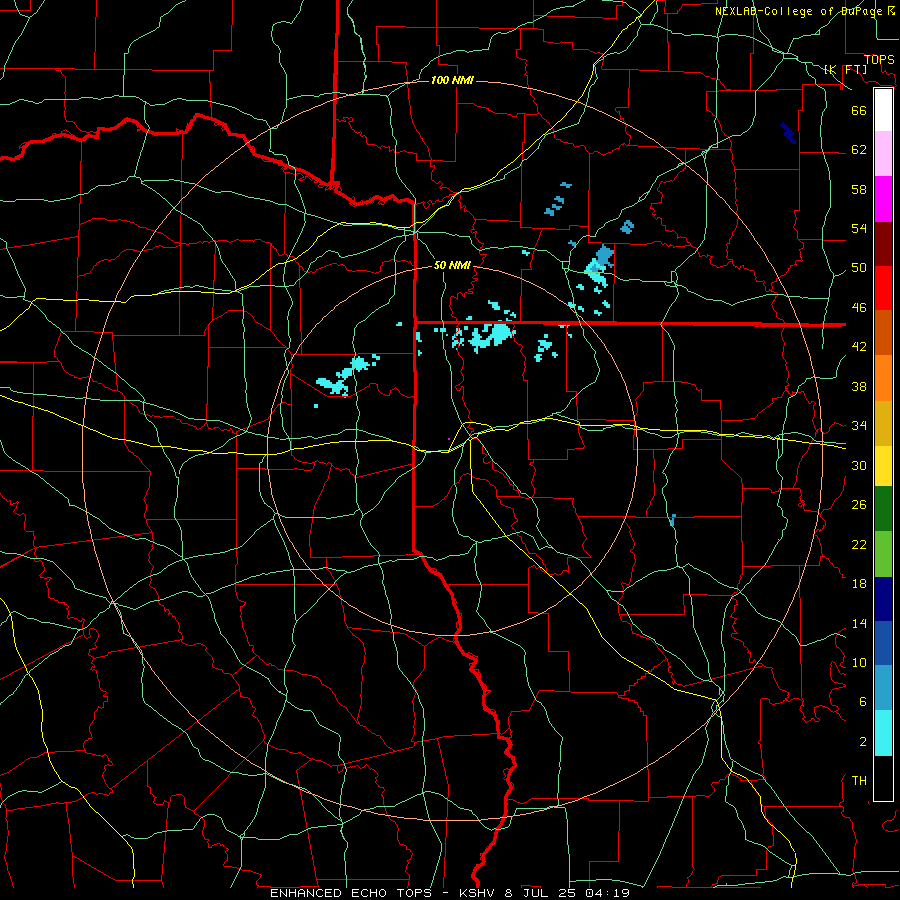The height and width of the screenshot is (900, 900).
Task: Click the legend value 34
Action: click(859, 425)
